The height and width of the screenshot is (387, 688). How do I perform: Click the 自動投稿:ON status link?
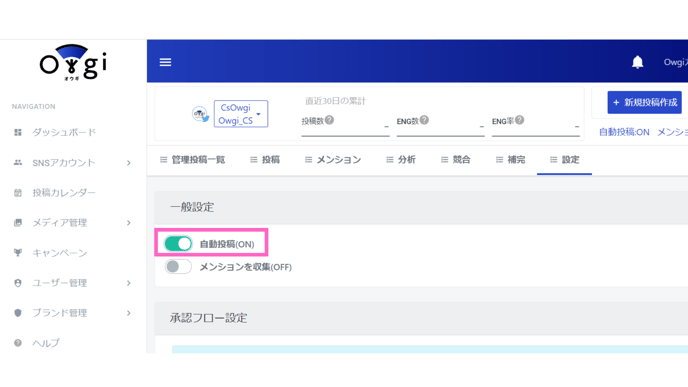[x=624, y=132]
